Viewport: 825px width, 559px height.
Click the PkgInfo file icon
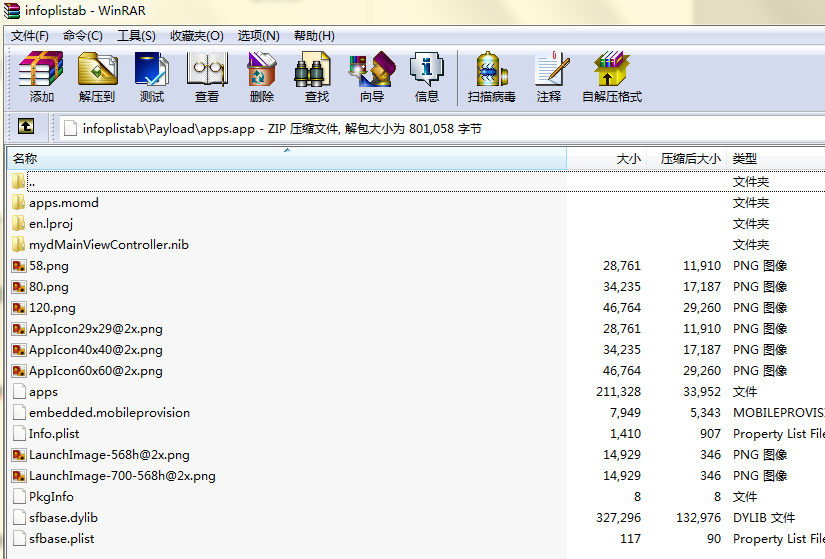(x=19, y=496)
